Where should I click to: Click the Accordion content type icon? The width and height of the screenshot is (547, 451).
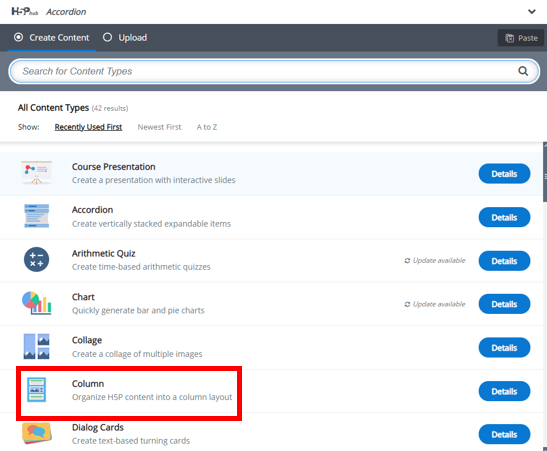click(x=36, y=216)
